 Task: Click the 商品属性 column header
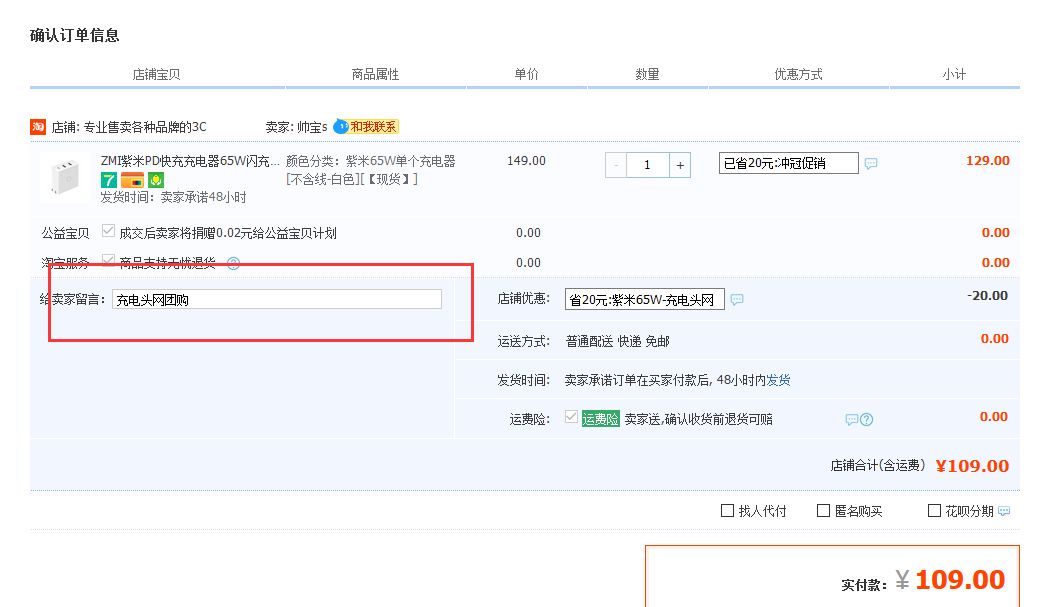pos(375,74)
